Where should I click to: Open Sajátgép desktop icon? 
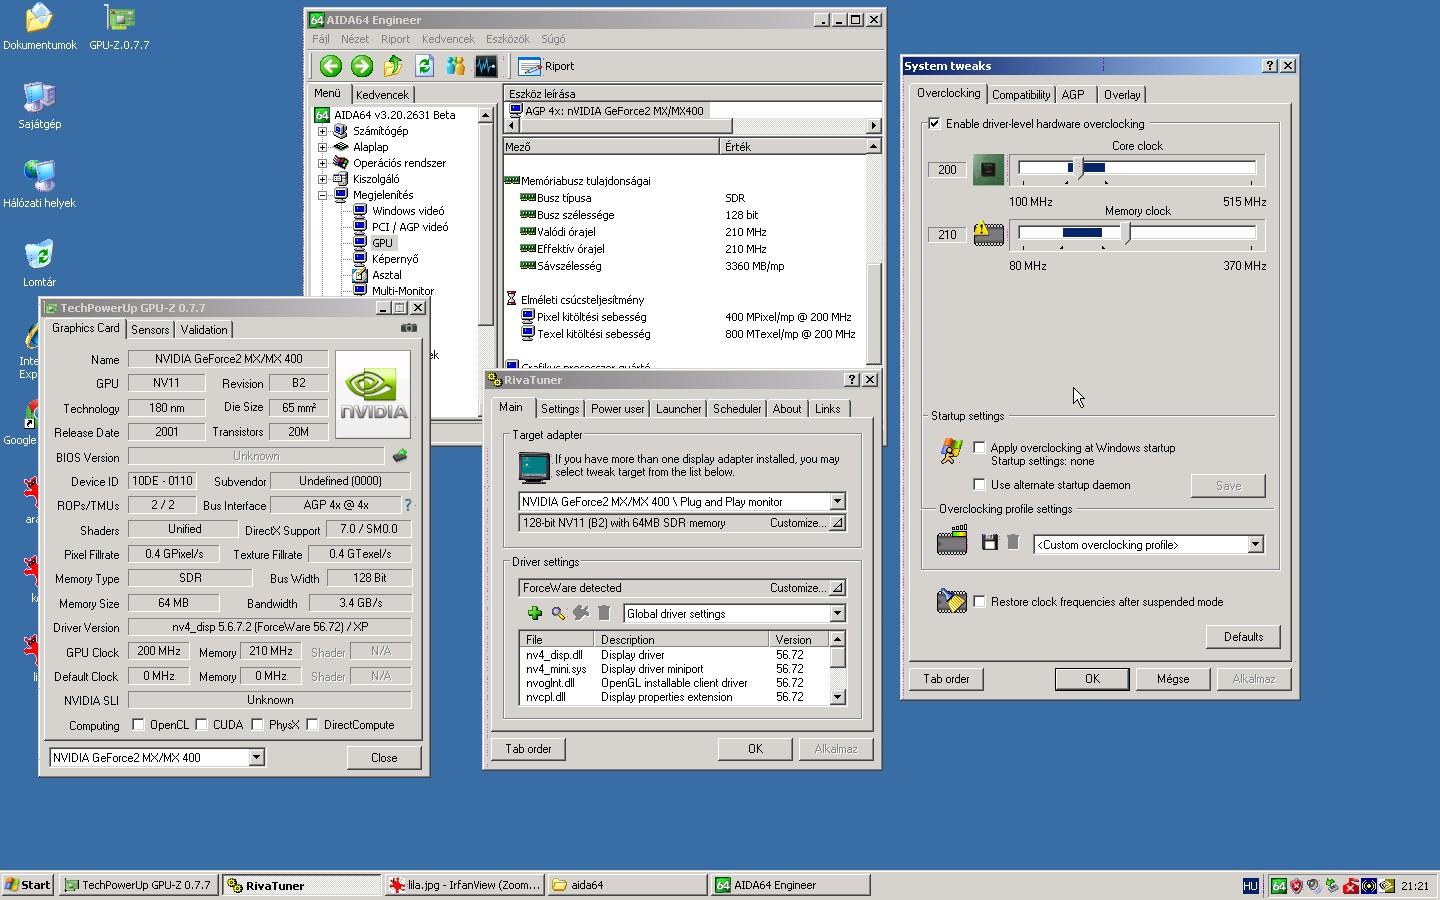point(39,105)
